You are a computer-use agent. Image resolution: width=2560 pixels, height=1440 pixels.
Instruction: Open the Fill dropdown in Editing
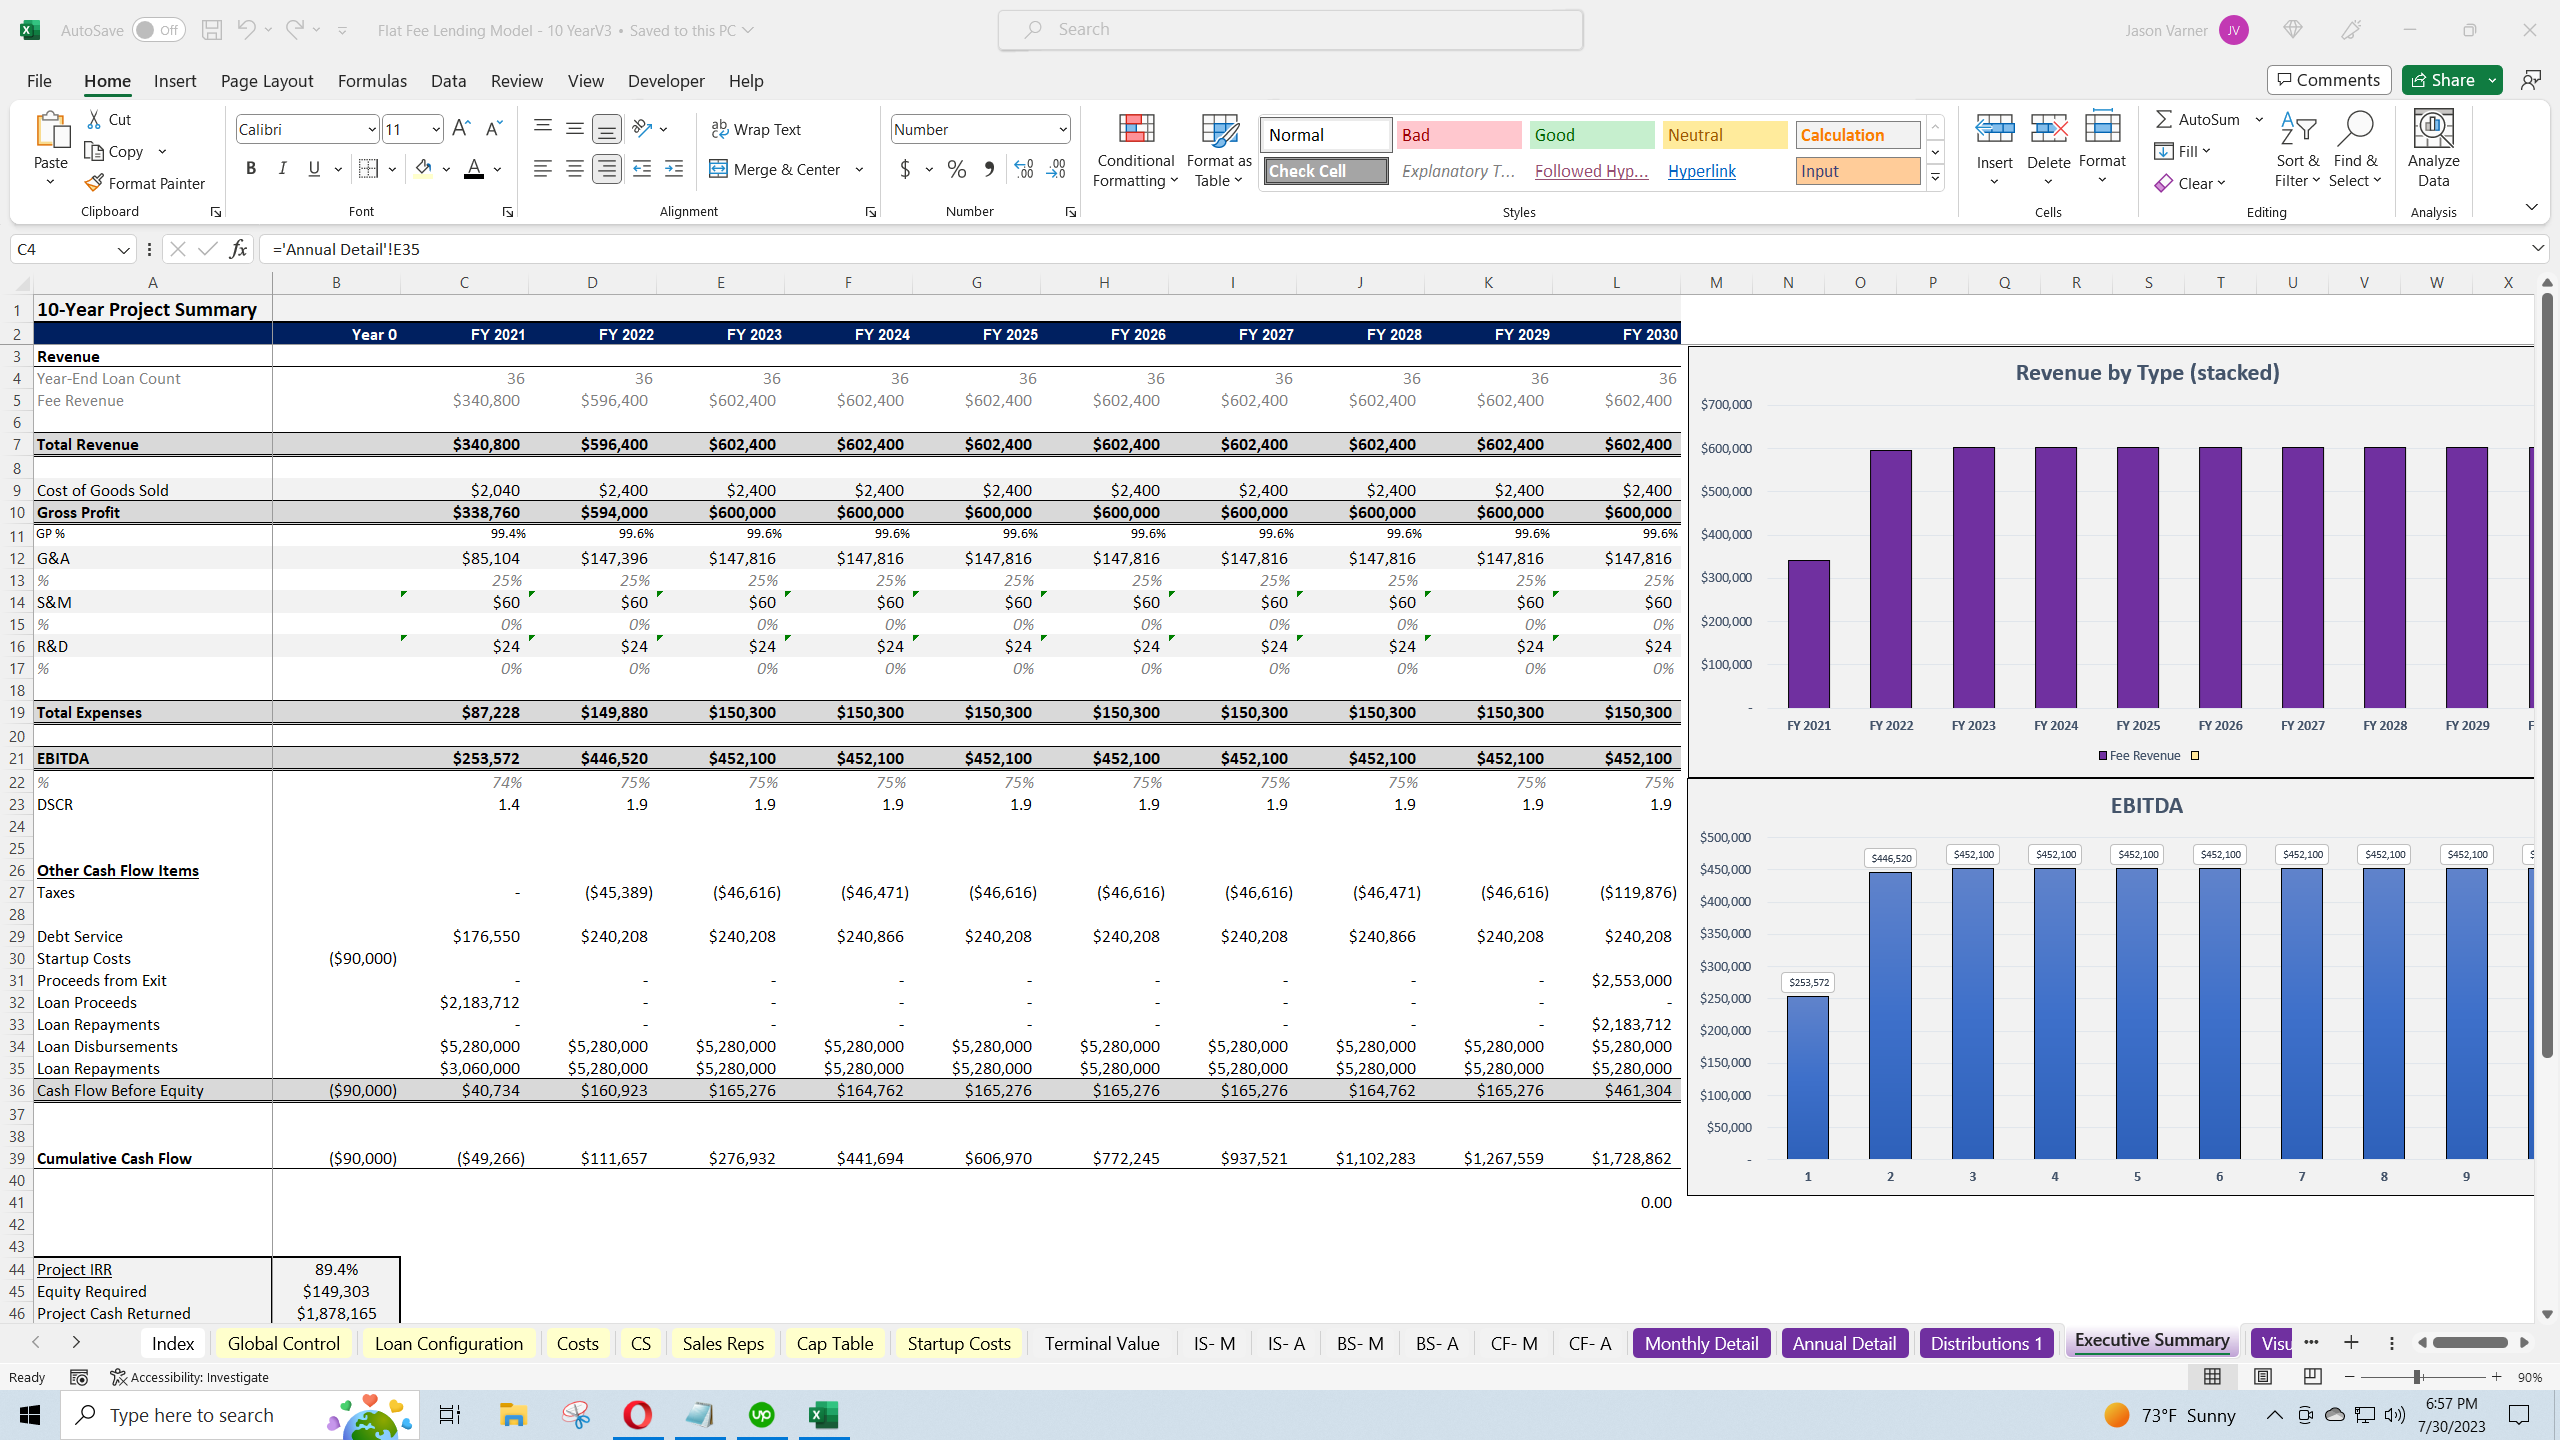click(2183, 151)
